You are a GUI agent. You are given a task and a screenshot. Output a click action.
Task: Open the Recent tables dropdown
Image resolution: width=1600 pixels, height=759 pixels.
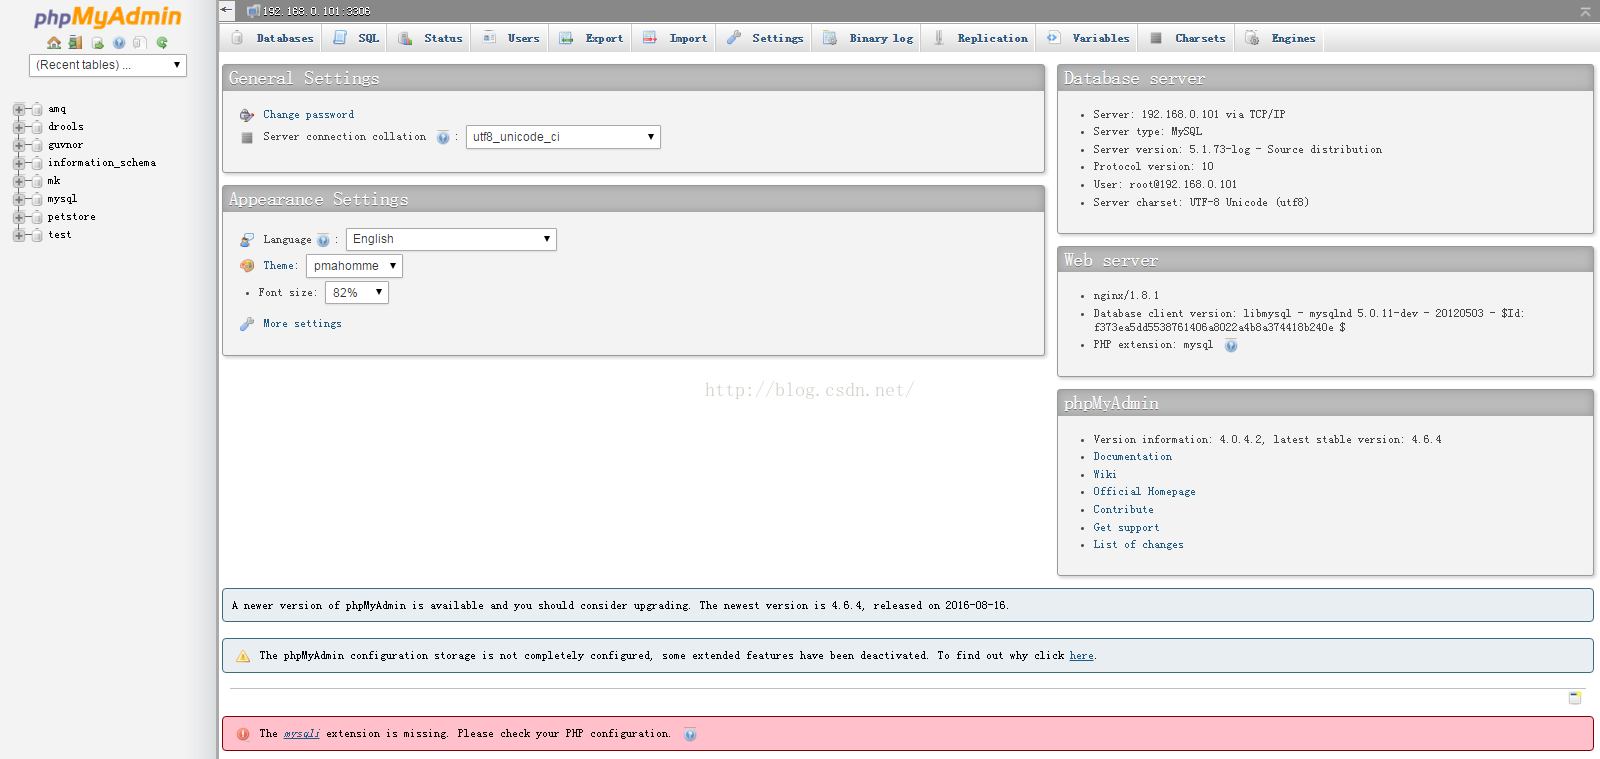coord(108,65)
